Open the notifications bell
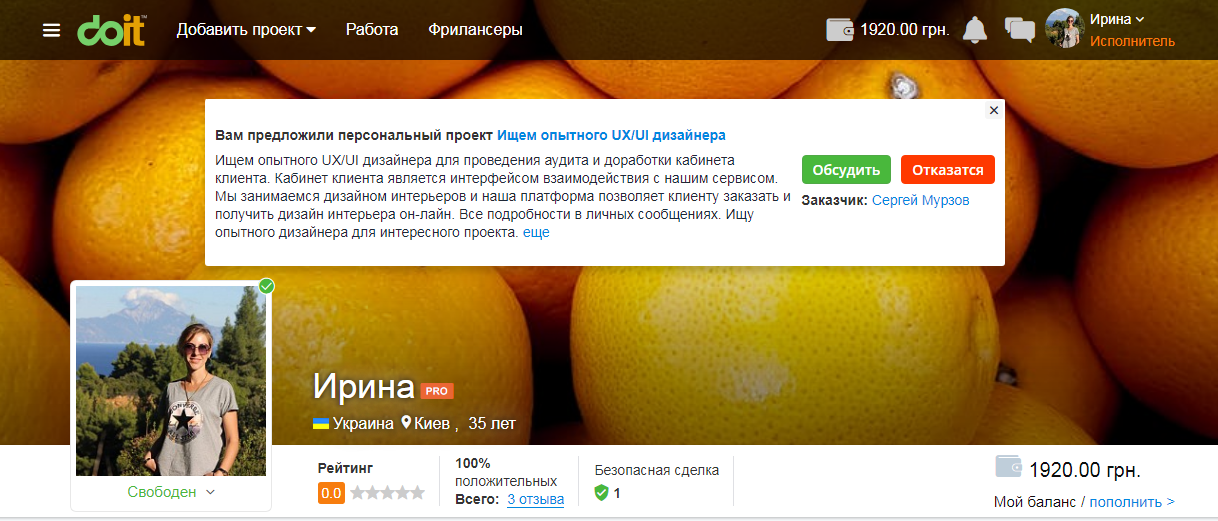The height and width of the screenshot is (521, 1218). (x=975, y=30)
